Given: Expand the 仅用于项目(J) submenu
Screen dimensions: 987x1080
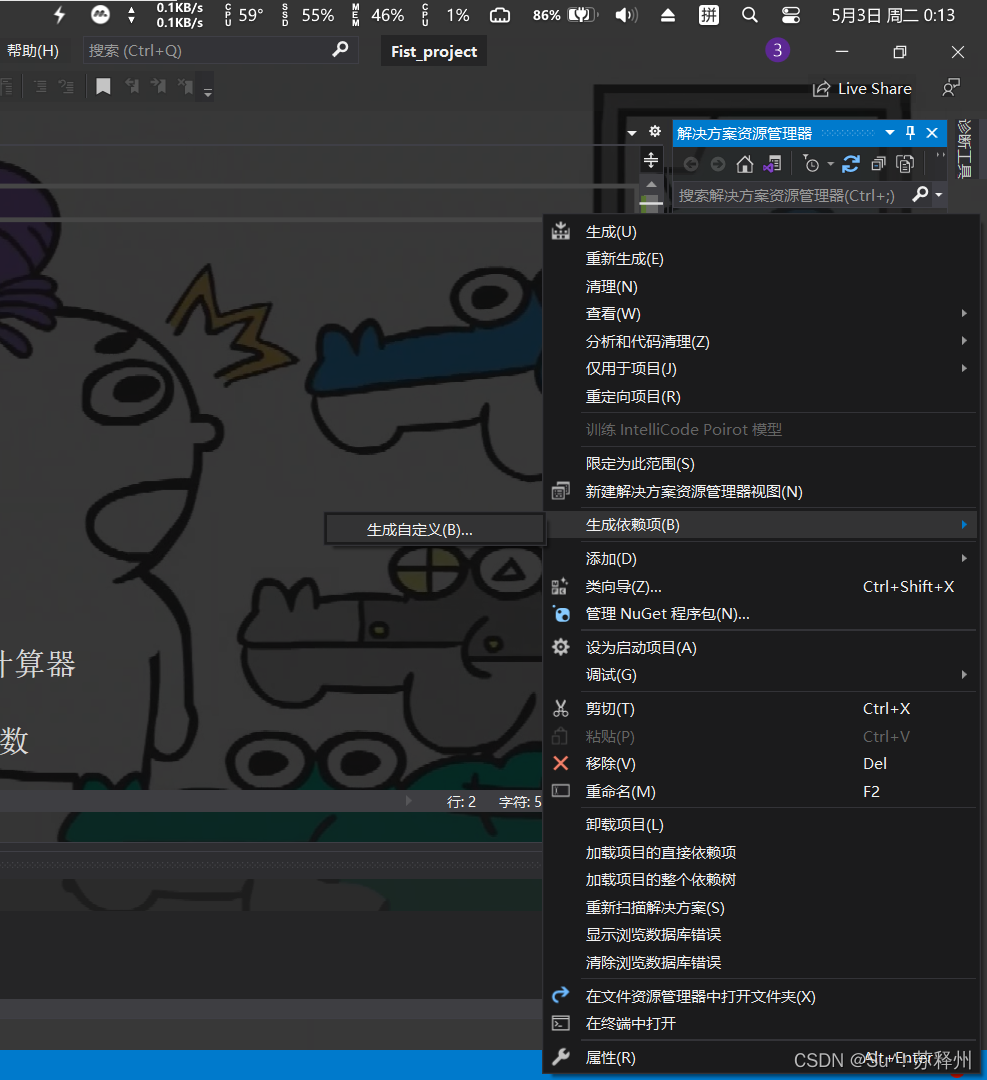Looking at the screenshot, I should 964,368.
